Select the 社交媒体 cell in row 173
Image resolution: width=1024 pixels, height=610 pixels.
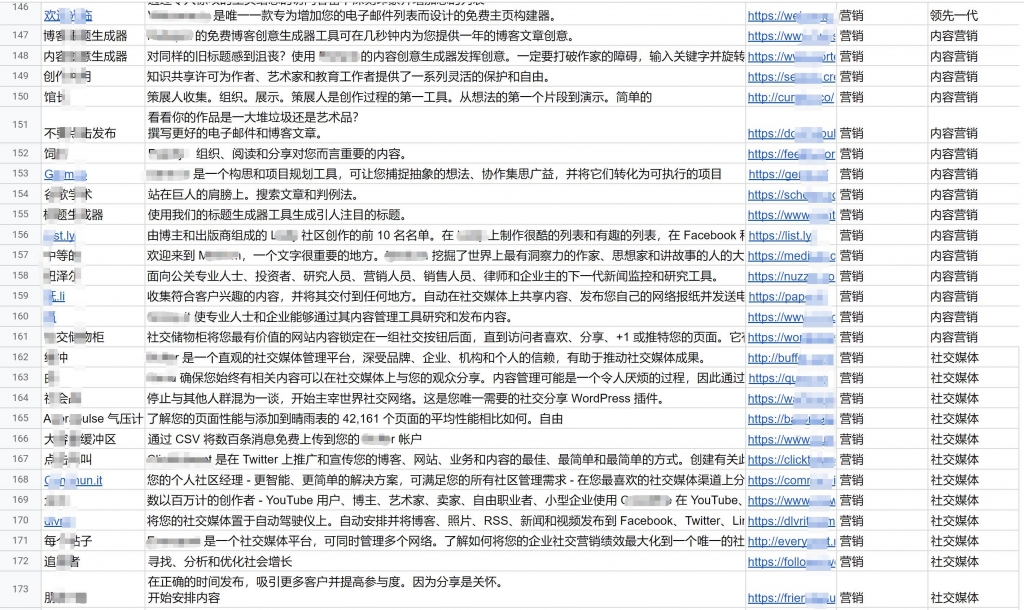coord(973,590)
